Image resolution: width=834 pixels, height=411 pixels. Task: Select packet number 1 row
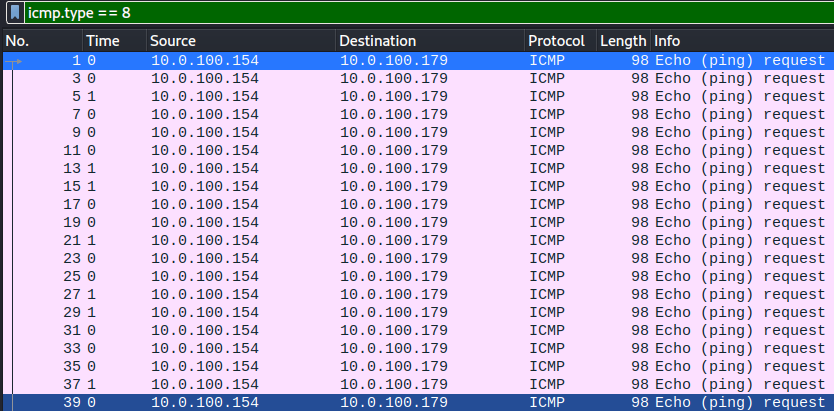coord(418,61)
